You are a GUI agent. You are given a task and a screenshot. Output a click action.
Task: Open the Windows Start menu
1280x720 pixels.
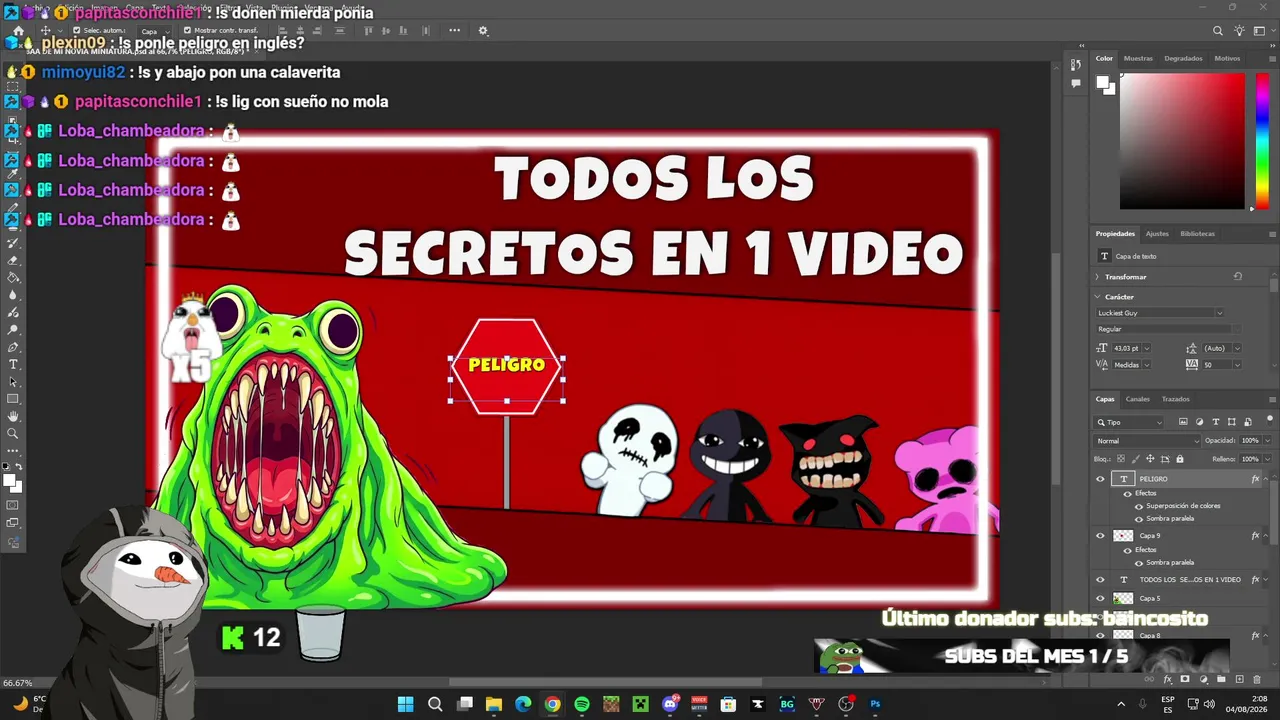[405, 704]
